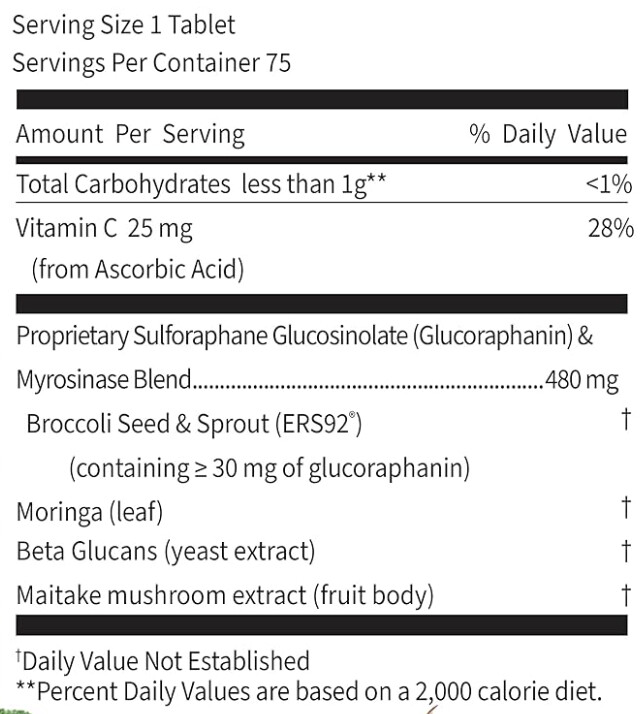The image size is (644, 714).
Task: Click '(from Ascorbic Acid)' note
Action: coord(138,269)
